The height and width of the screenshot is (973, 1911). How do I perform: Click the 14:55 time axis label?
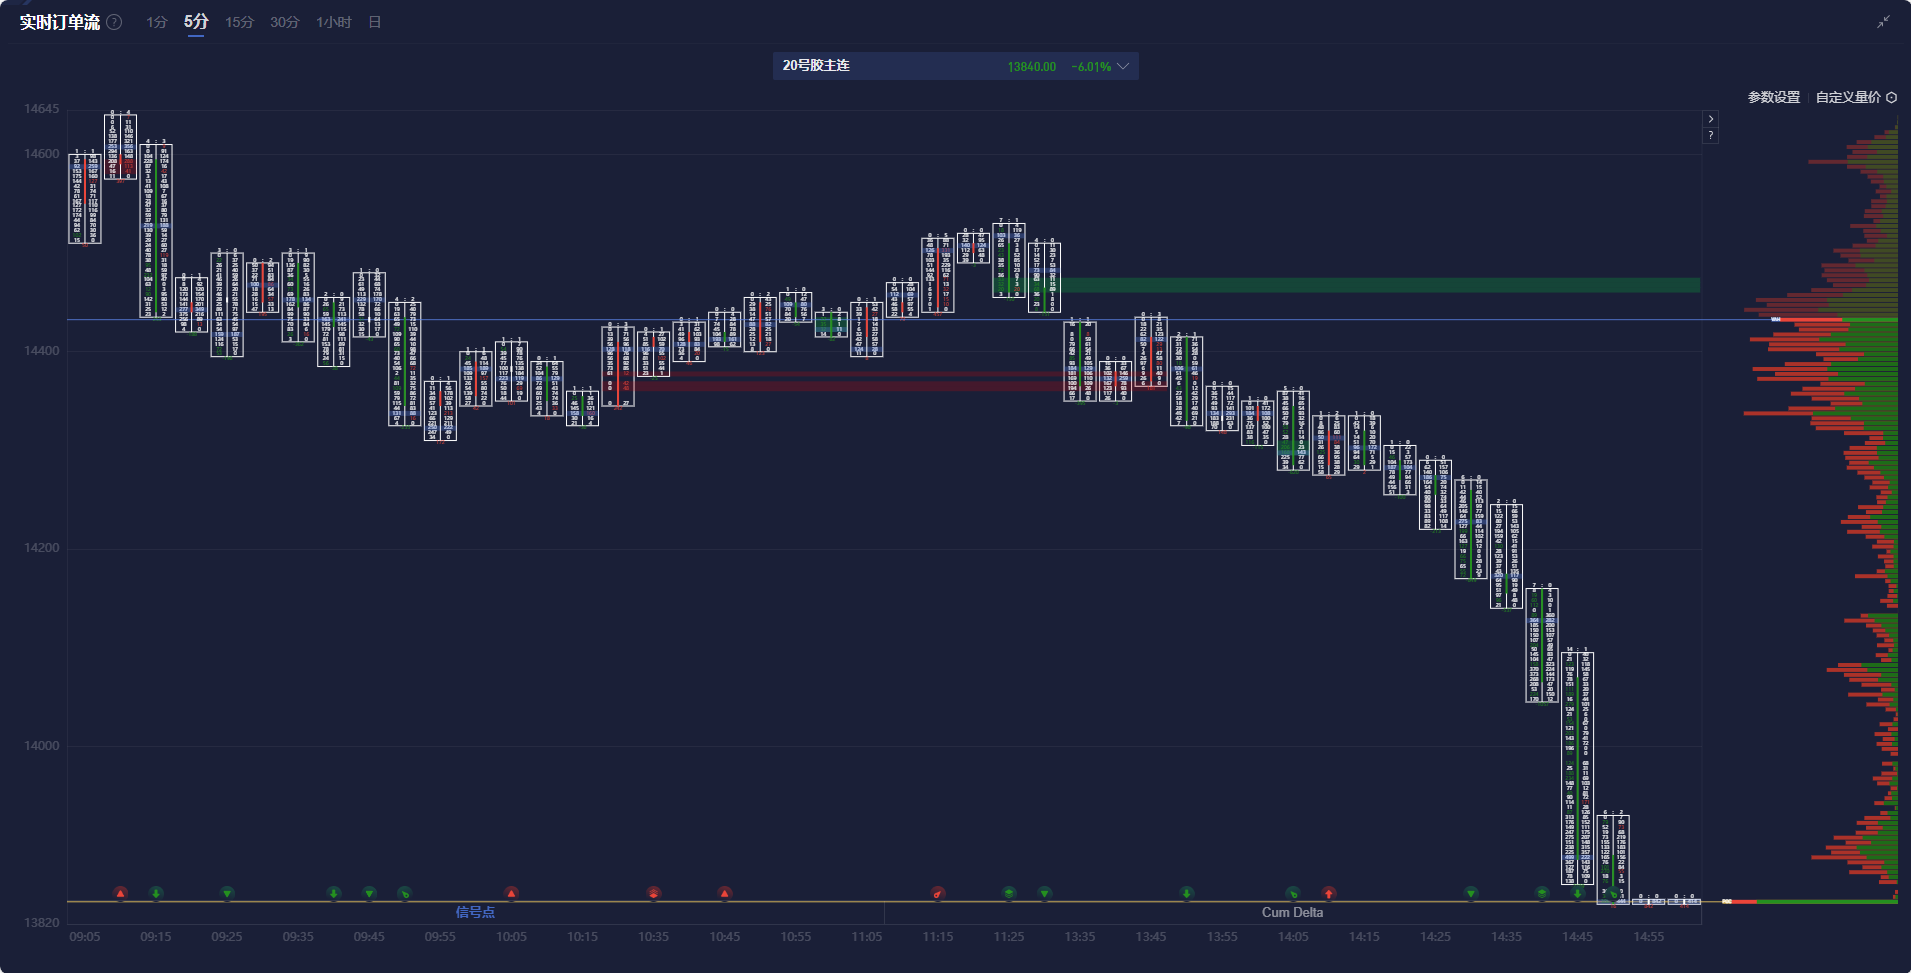click(1649, 937)
